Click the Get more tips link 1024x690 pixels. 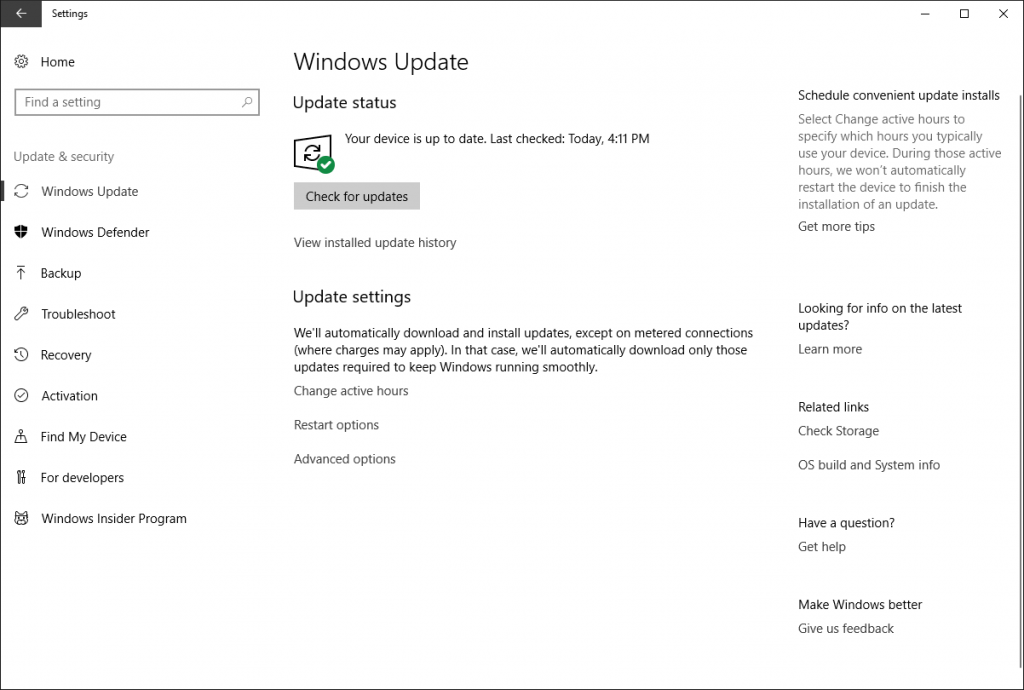tap(836, 226)
